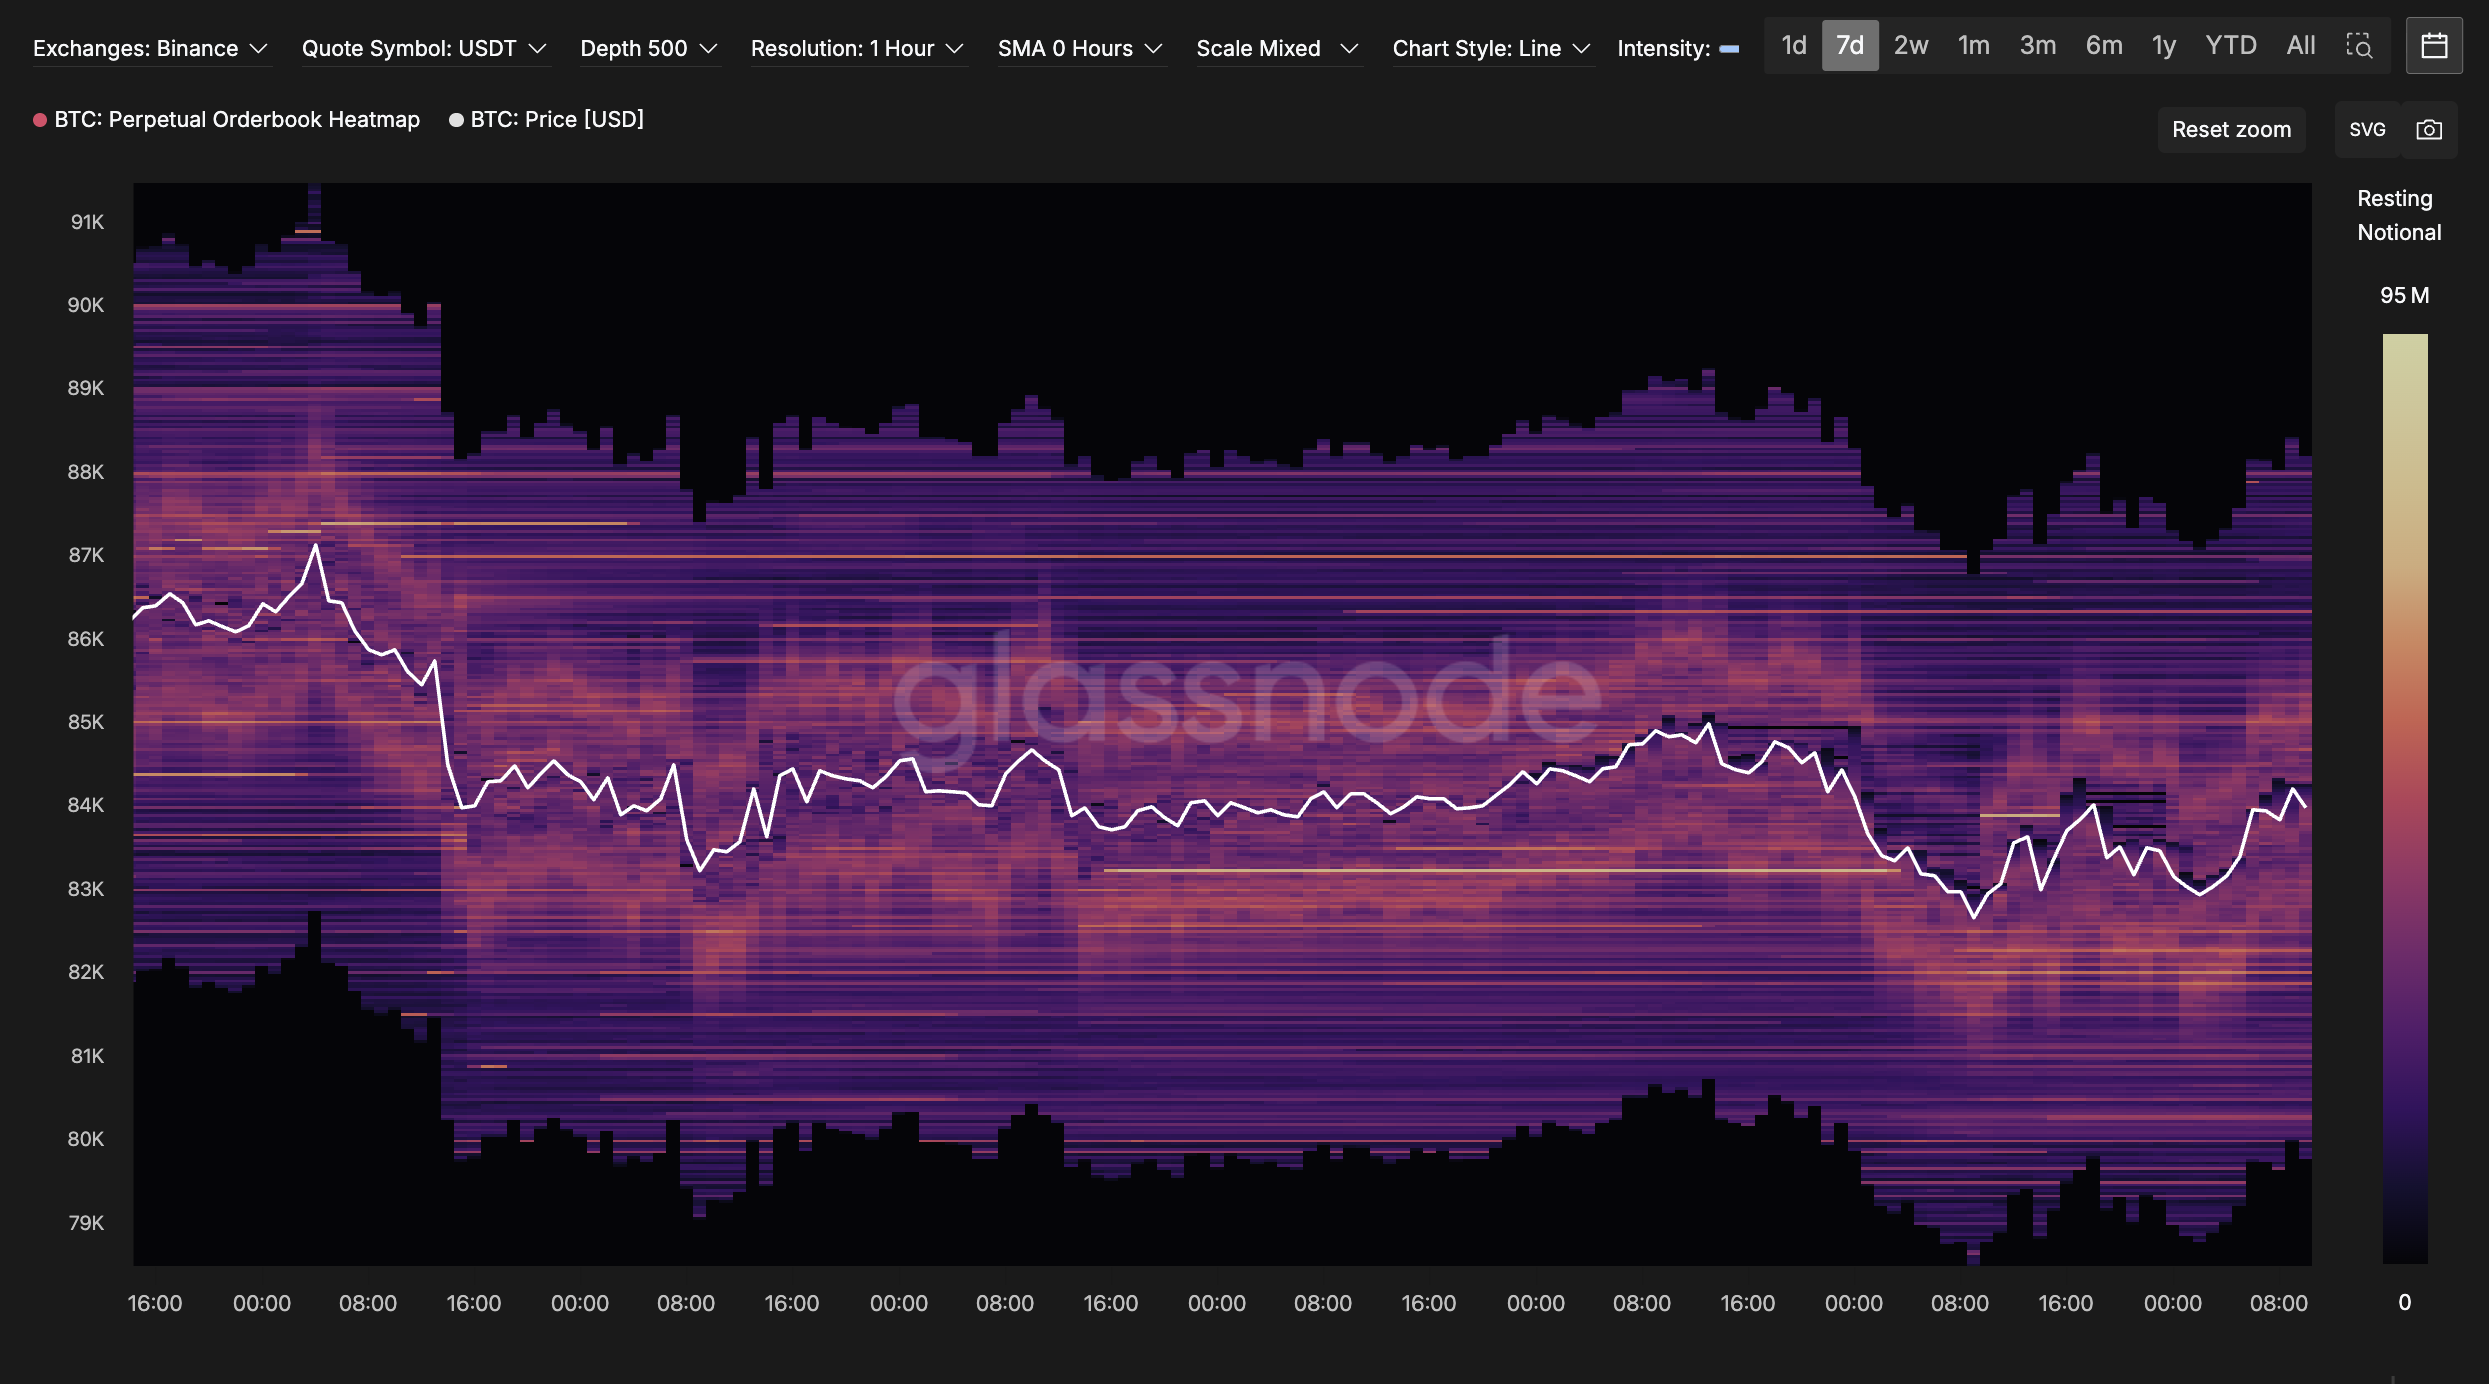Click the Resting Notional color scale bar
This screenshot has height=1384, width=2489.
(2405, 798)
